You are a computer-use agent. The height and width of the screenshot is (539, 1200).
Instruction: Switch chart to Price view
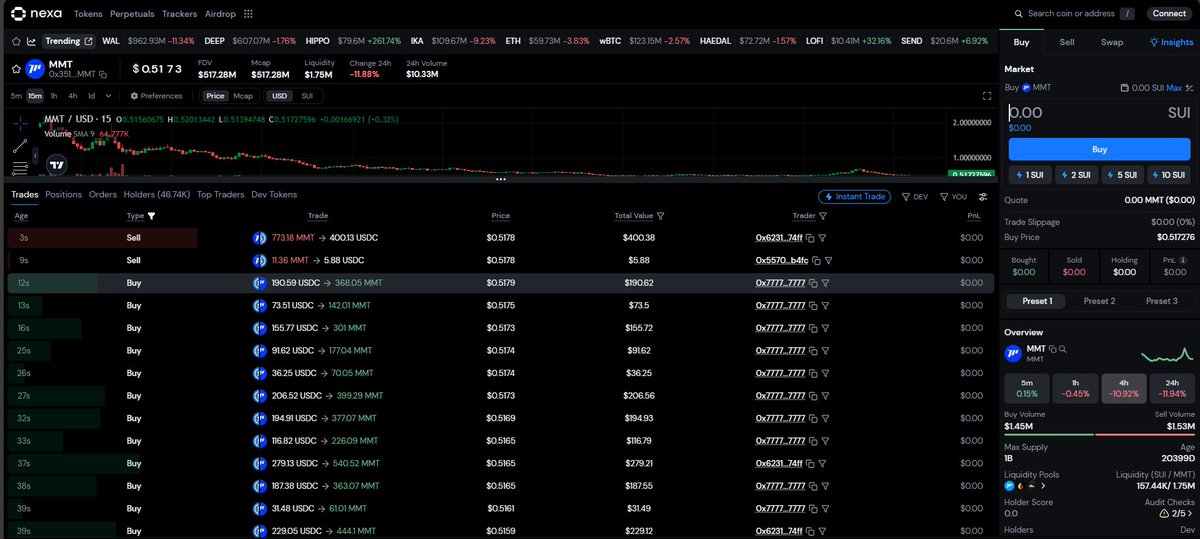click(x=215, y=96)
